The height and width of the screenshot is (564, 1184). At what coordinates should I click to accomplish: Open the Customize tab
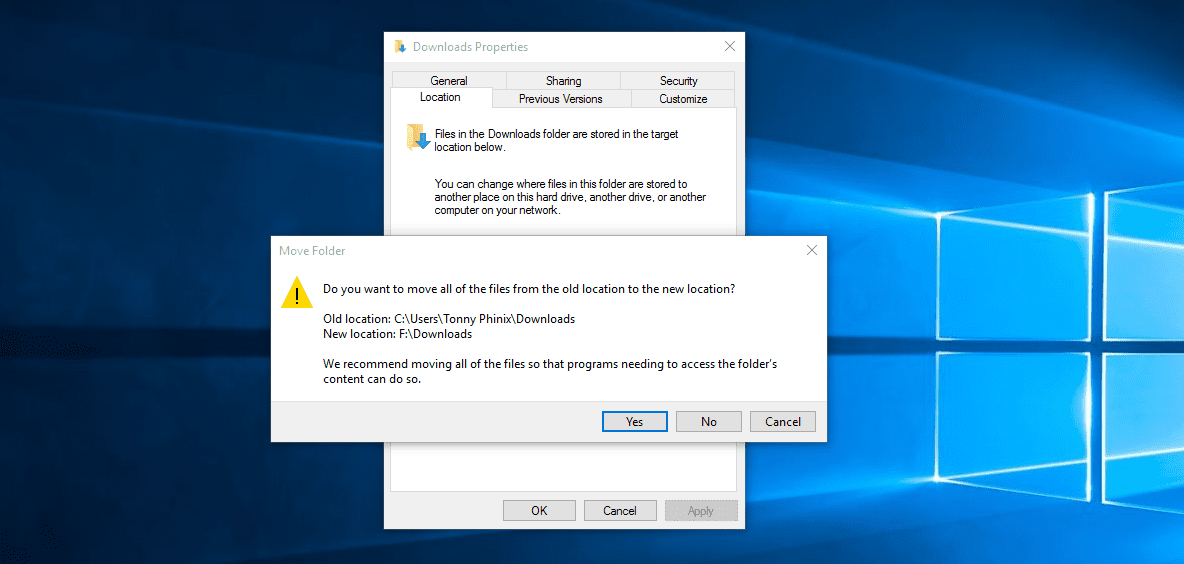(x=683, y=99)
